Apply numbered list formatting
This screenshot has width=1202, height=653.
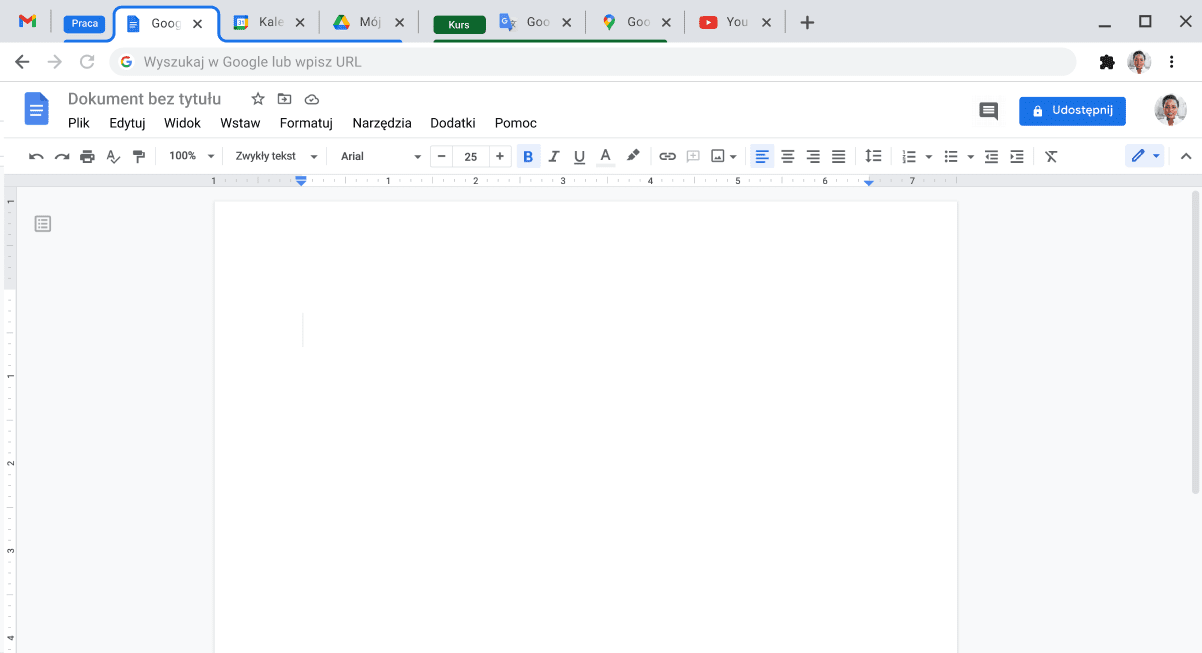pyautogui.click(x=909, y=156)
